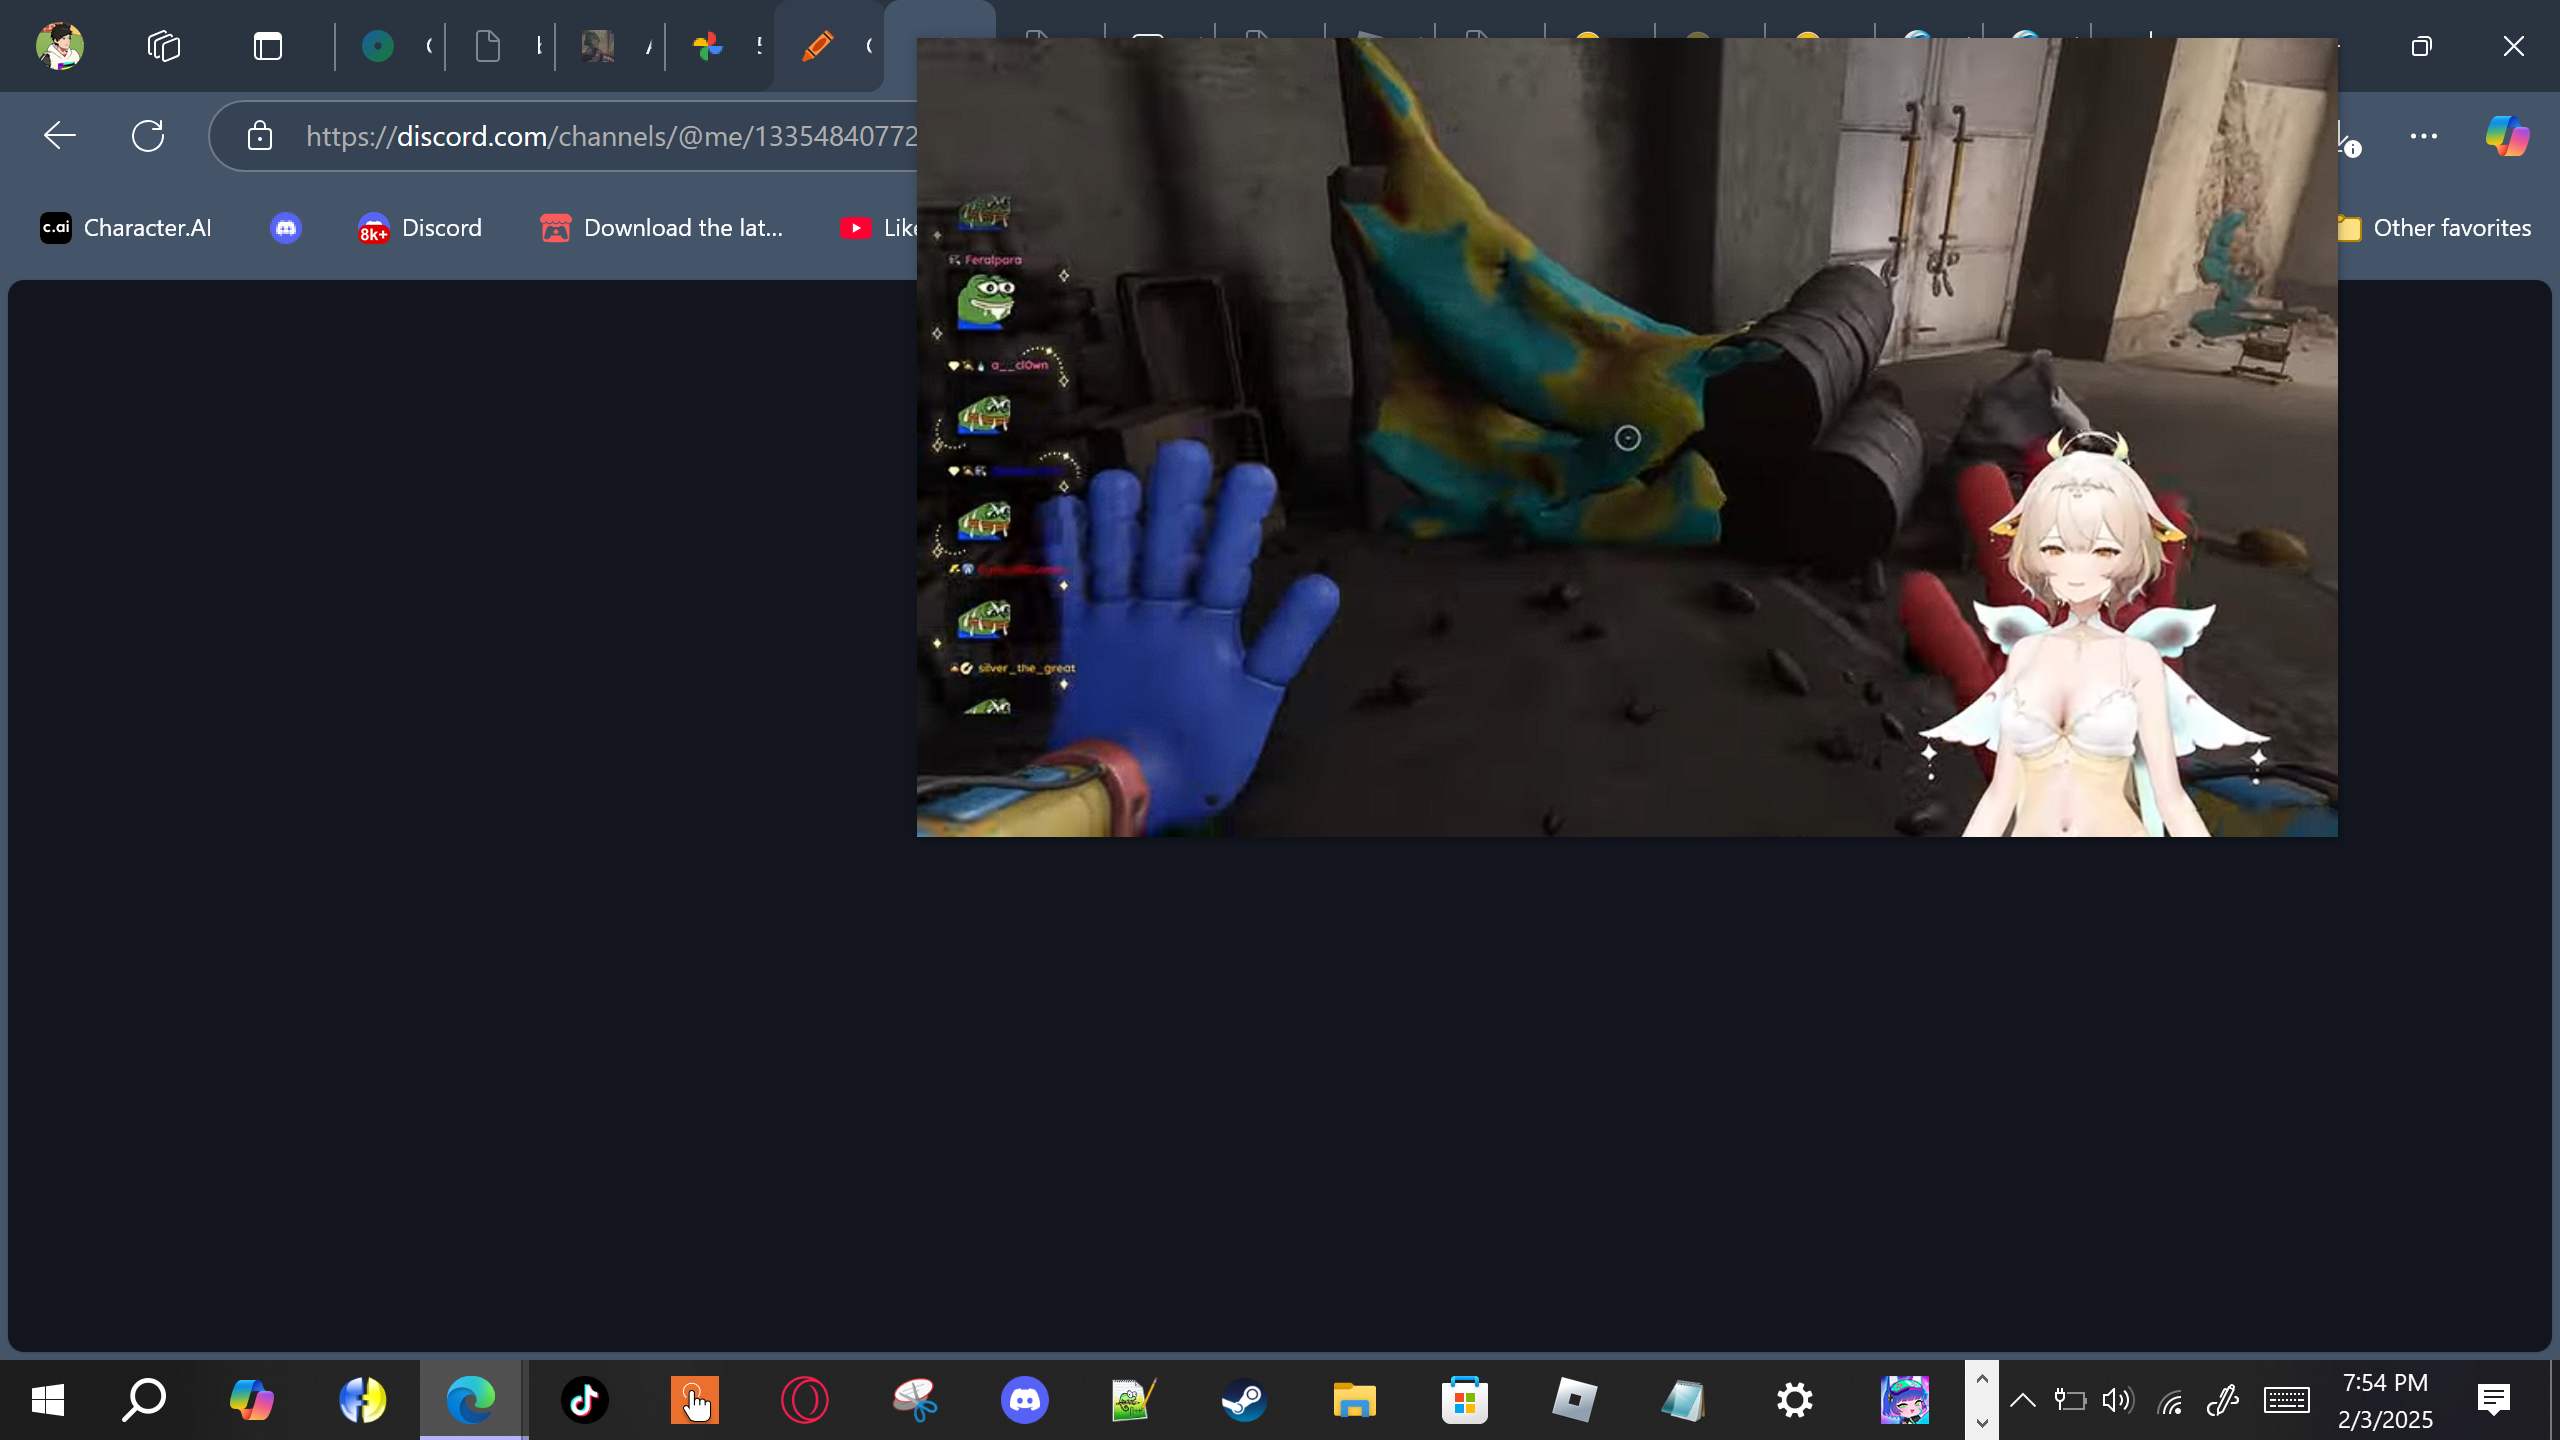Open the blue notepad taskbar app

1684,1400
